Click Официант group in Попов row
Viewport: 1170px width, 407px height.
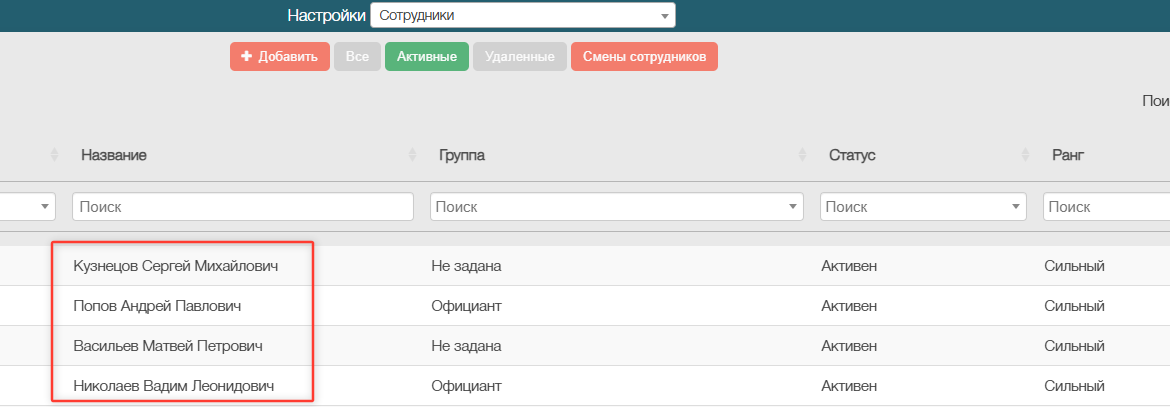[x=466, y=306]
